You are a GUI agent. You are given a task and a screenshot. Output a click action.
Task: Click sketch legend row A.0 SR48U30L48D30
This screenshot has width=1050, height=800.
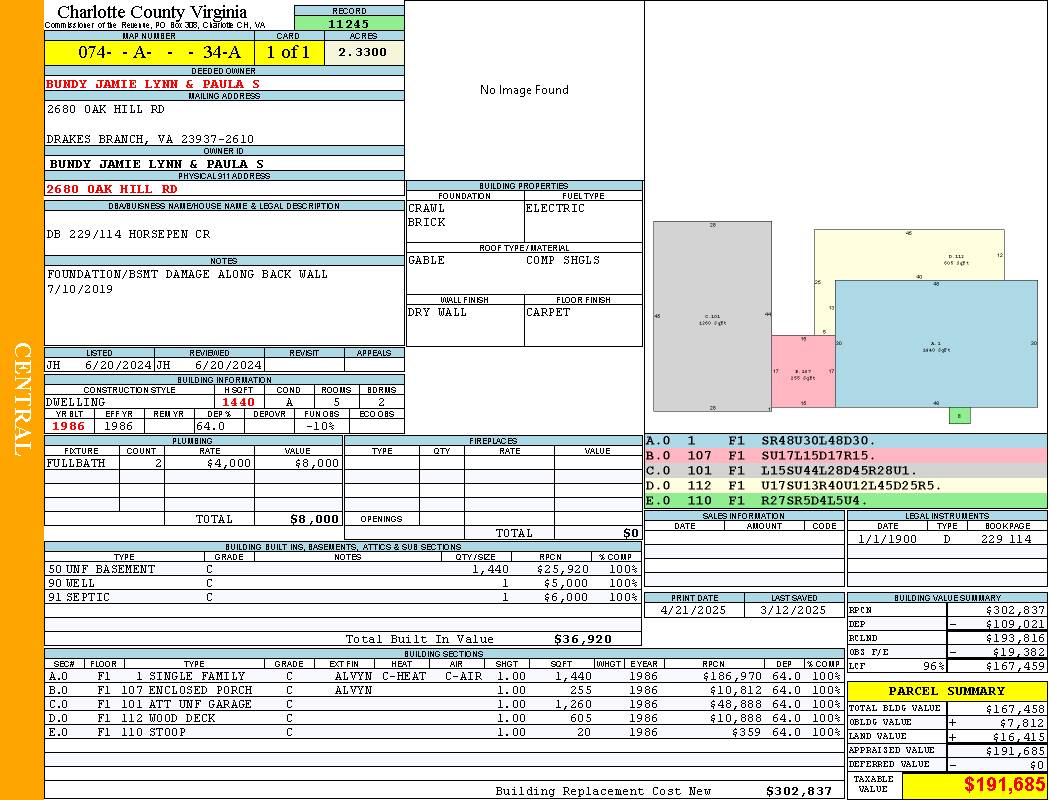click(846, 441)
